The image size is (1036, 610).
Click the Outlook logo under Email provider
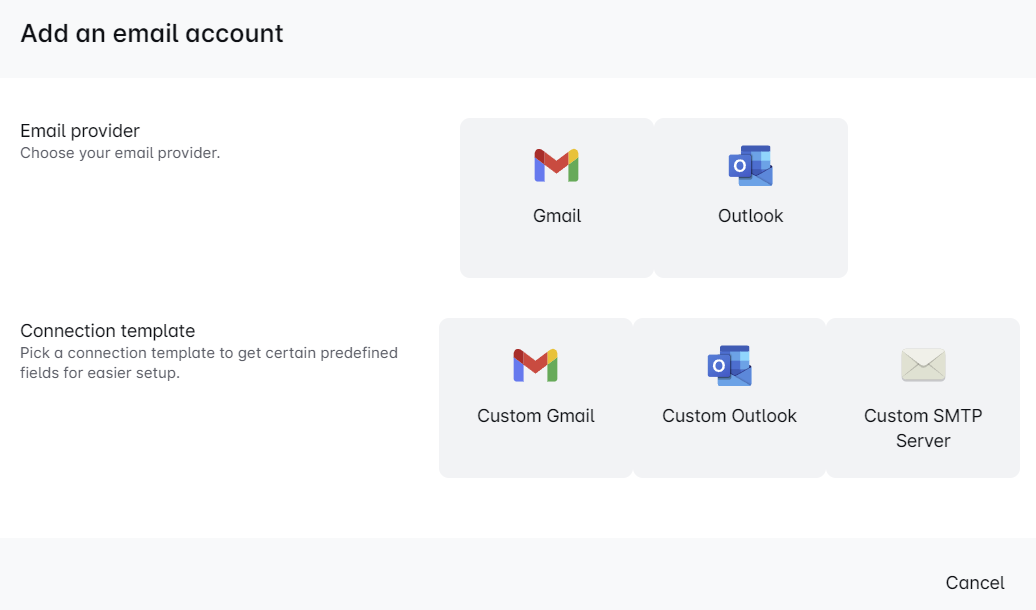pyautogui.click(x=751, y=165)
